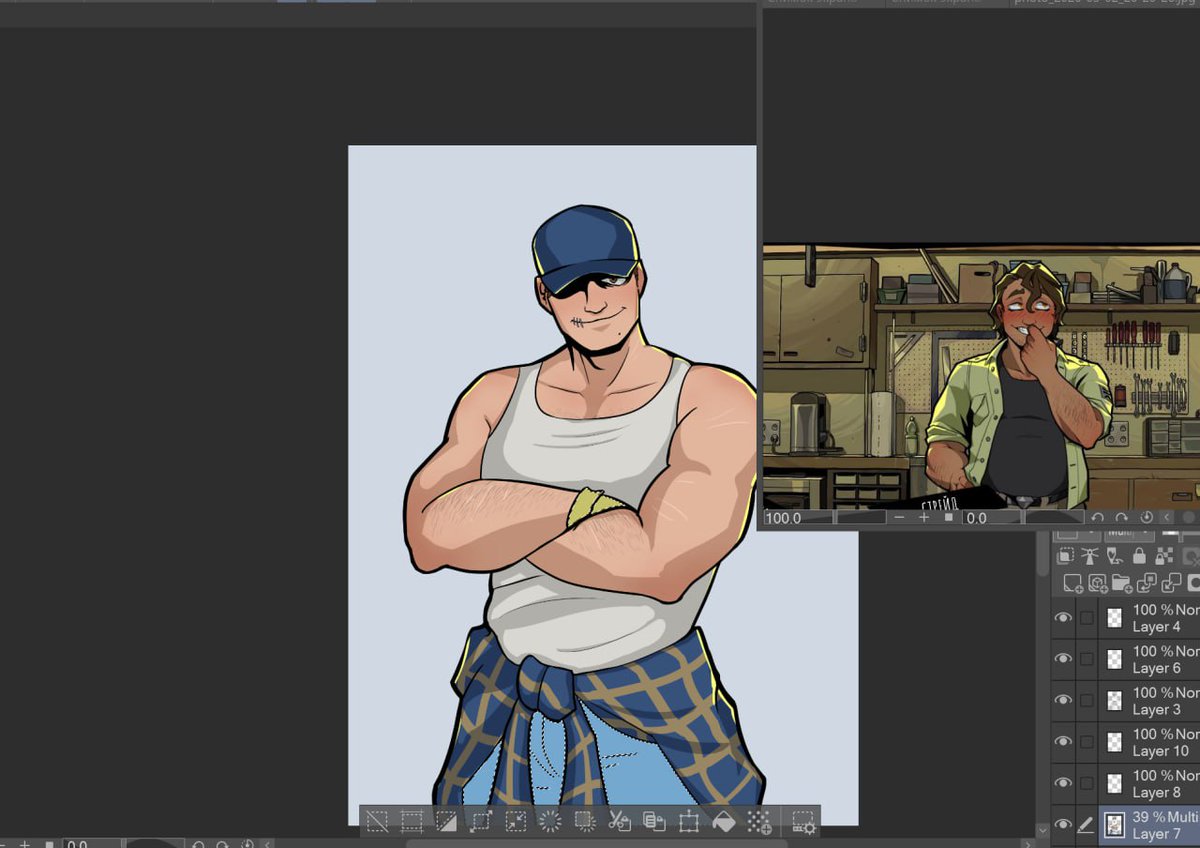Click reference window zoom field 100.0
The height and width of the screenshot is (848, 1200).
(x=798, y=518)
